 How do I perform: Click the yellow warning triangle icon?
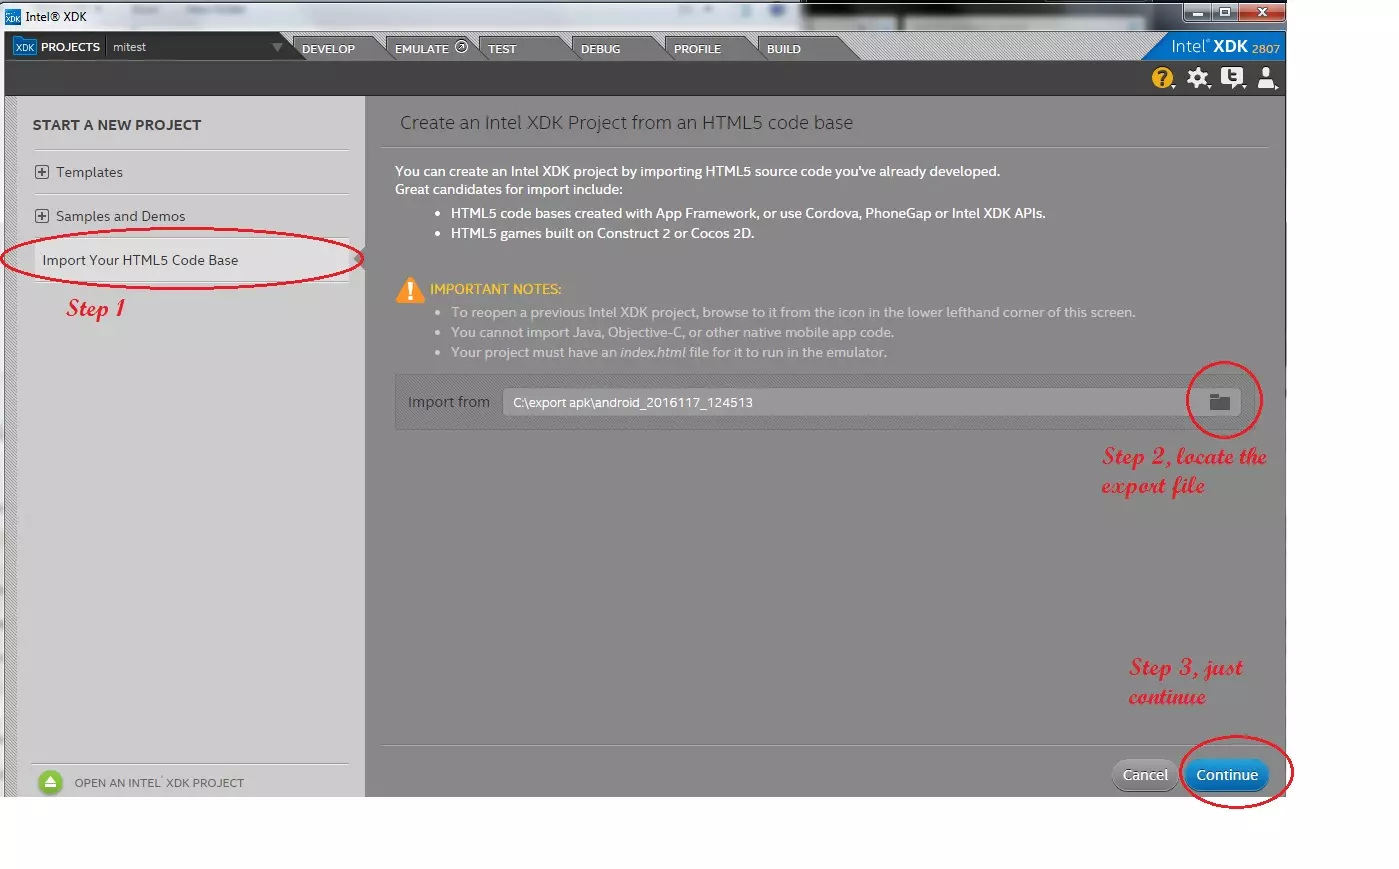(410, 289)
